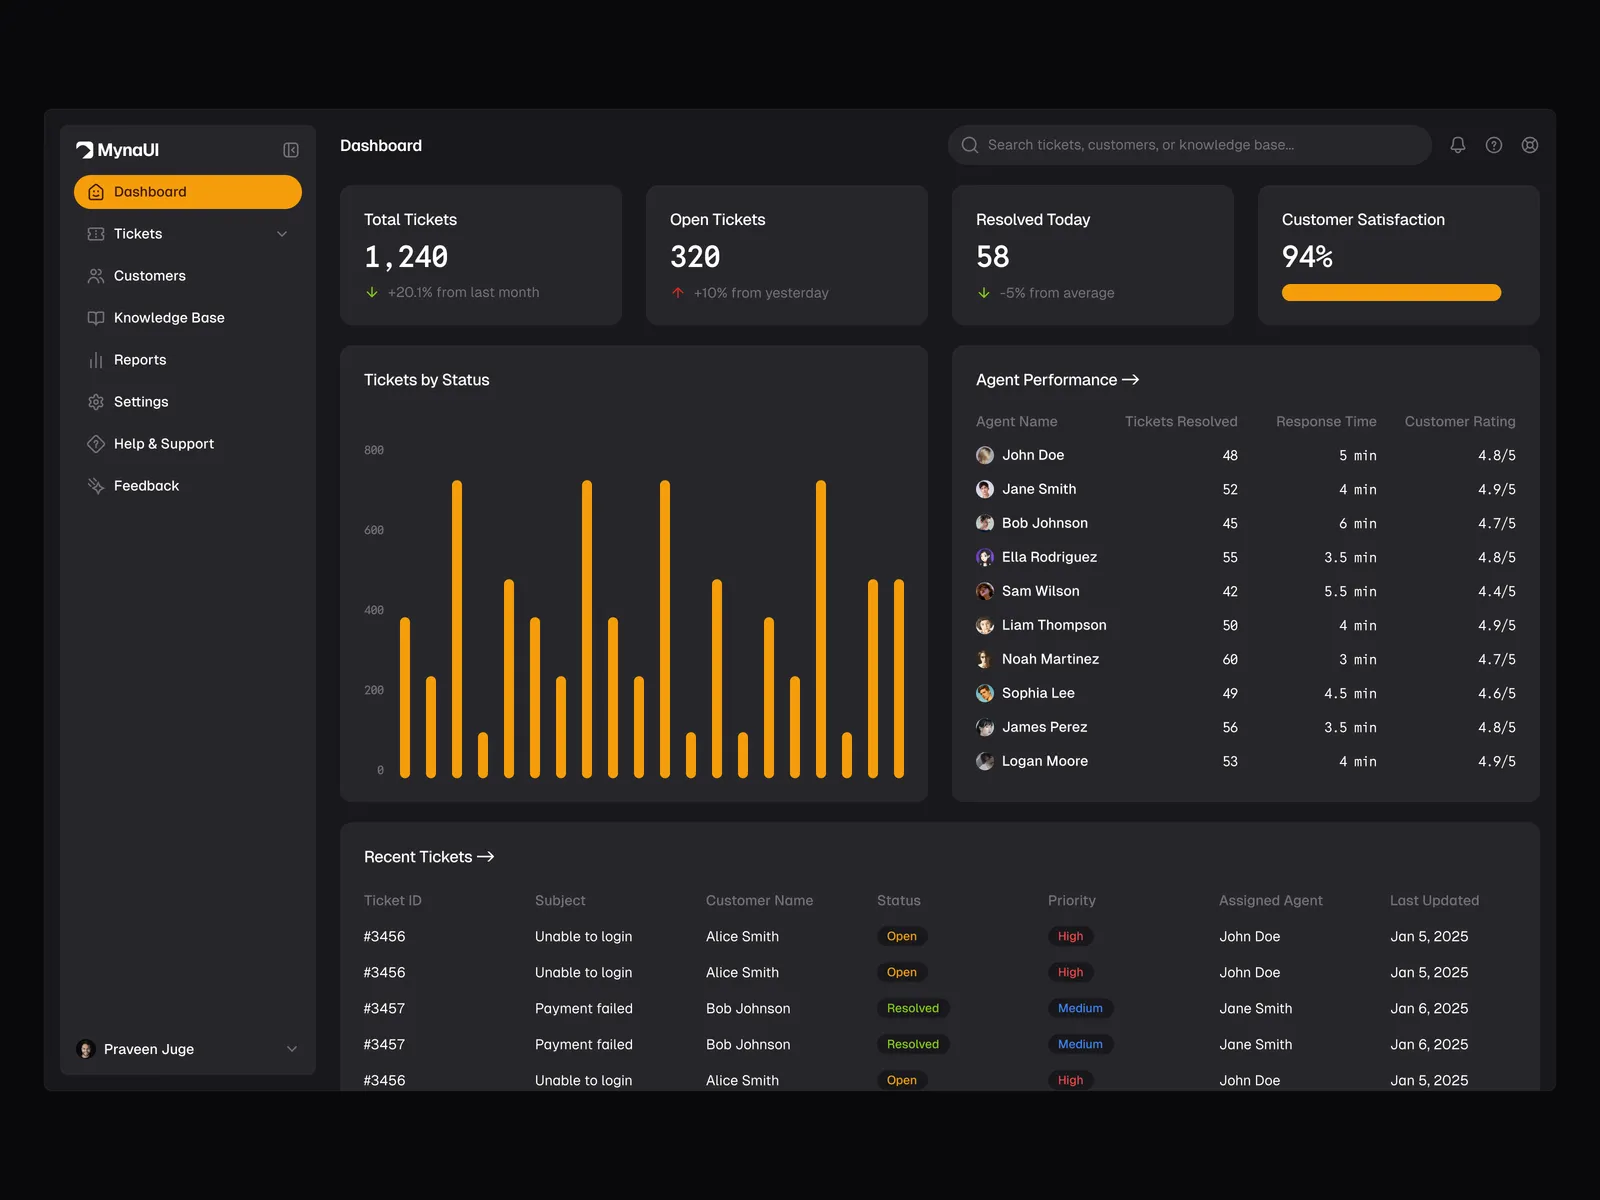Click the Customer Satisfaction progress bar
Screen dimensions: 1600x1200
[1391, 293]
